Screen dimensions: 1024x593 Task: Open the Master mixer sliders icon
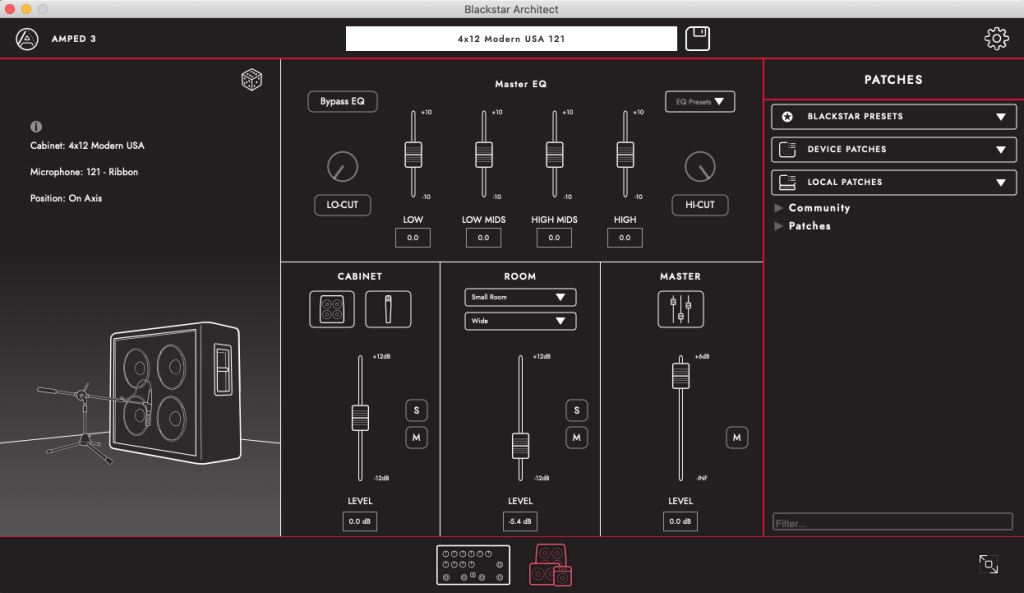click(680, 309)
